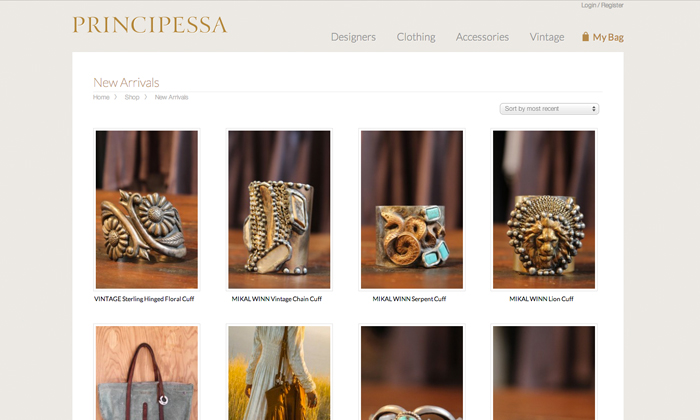View the Lion Cuff product photo

544,209
